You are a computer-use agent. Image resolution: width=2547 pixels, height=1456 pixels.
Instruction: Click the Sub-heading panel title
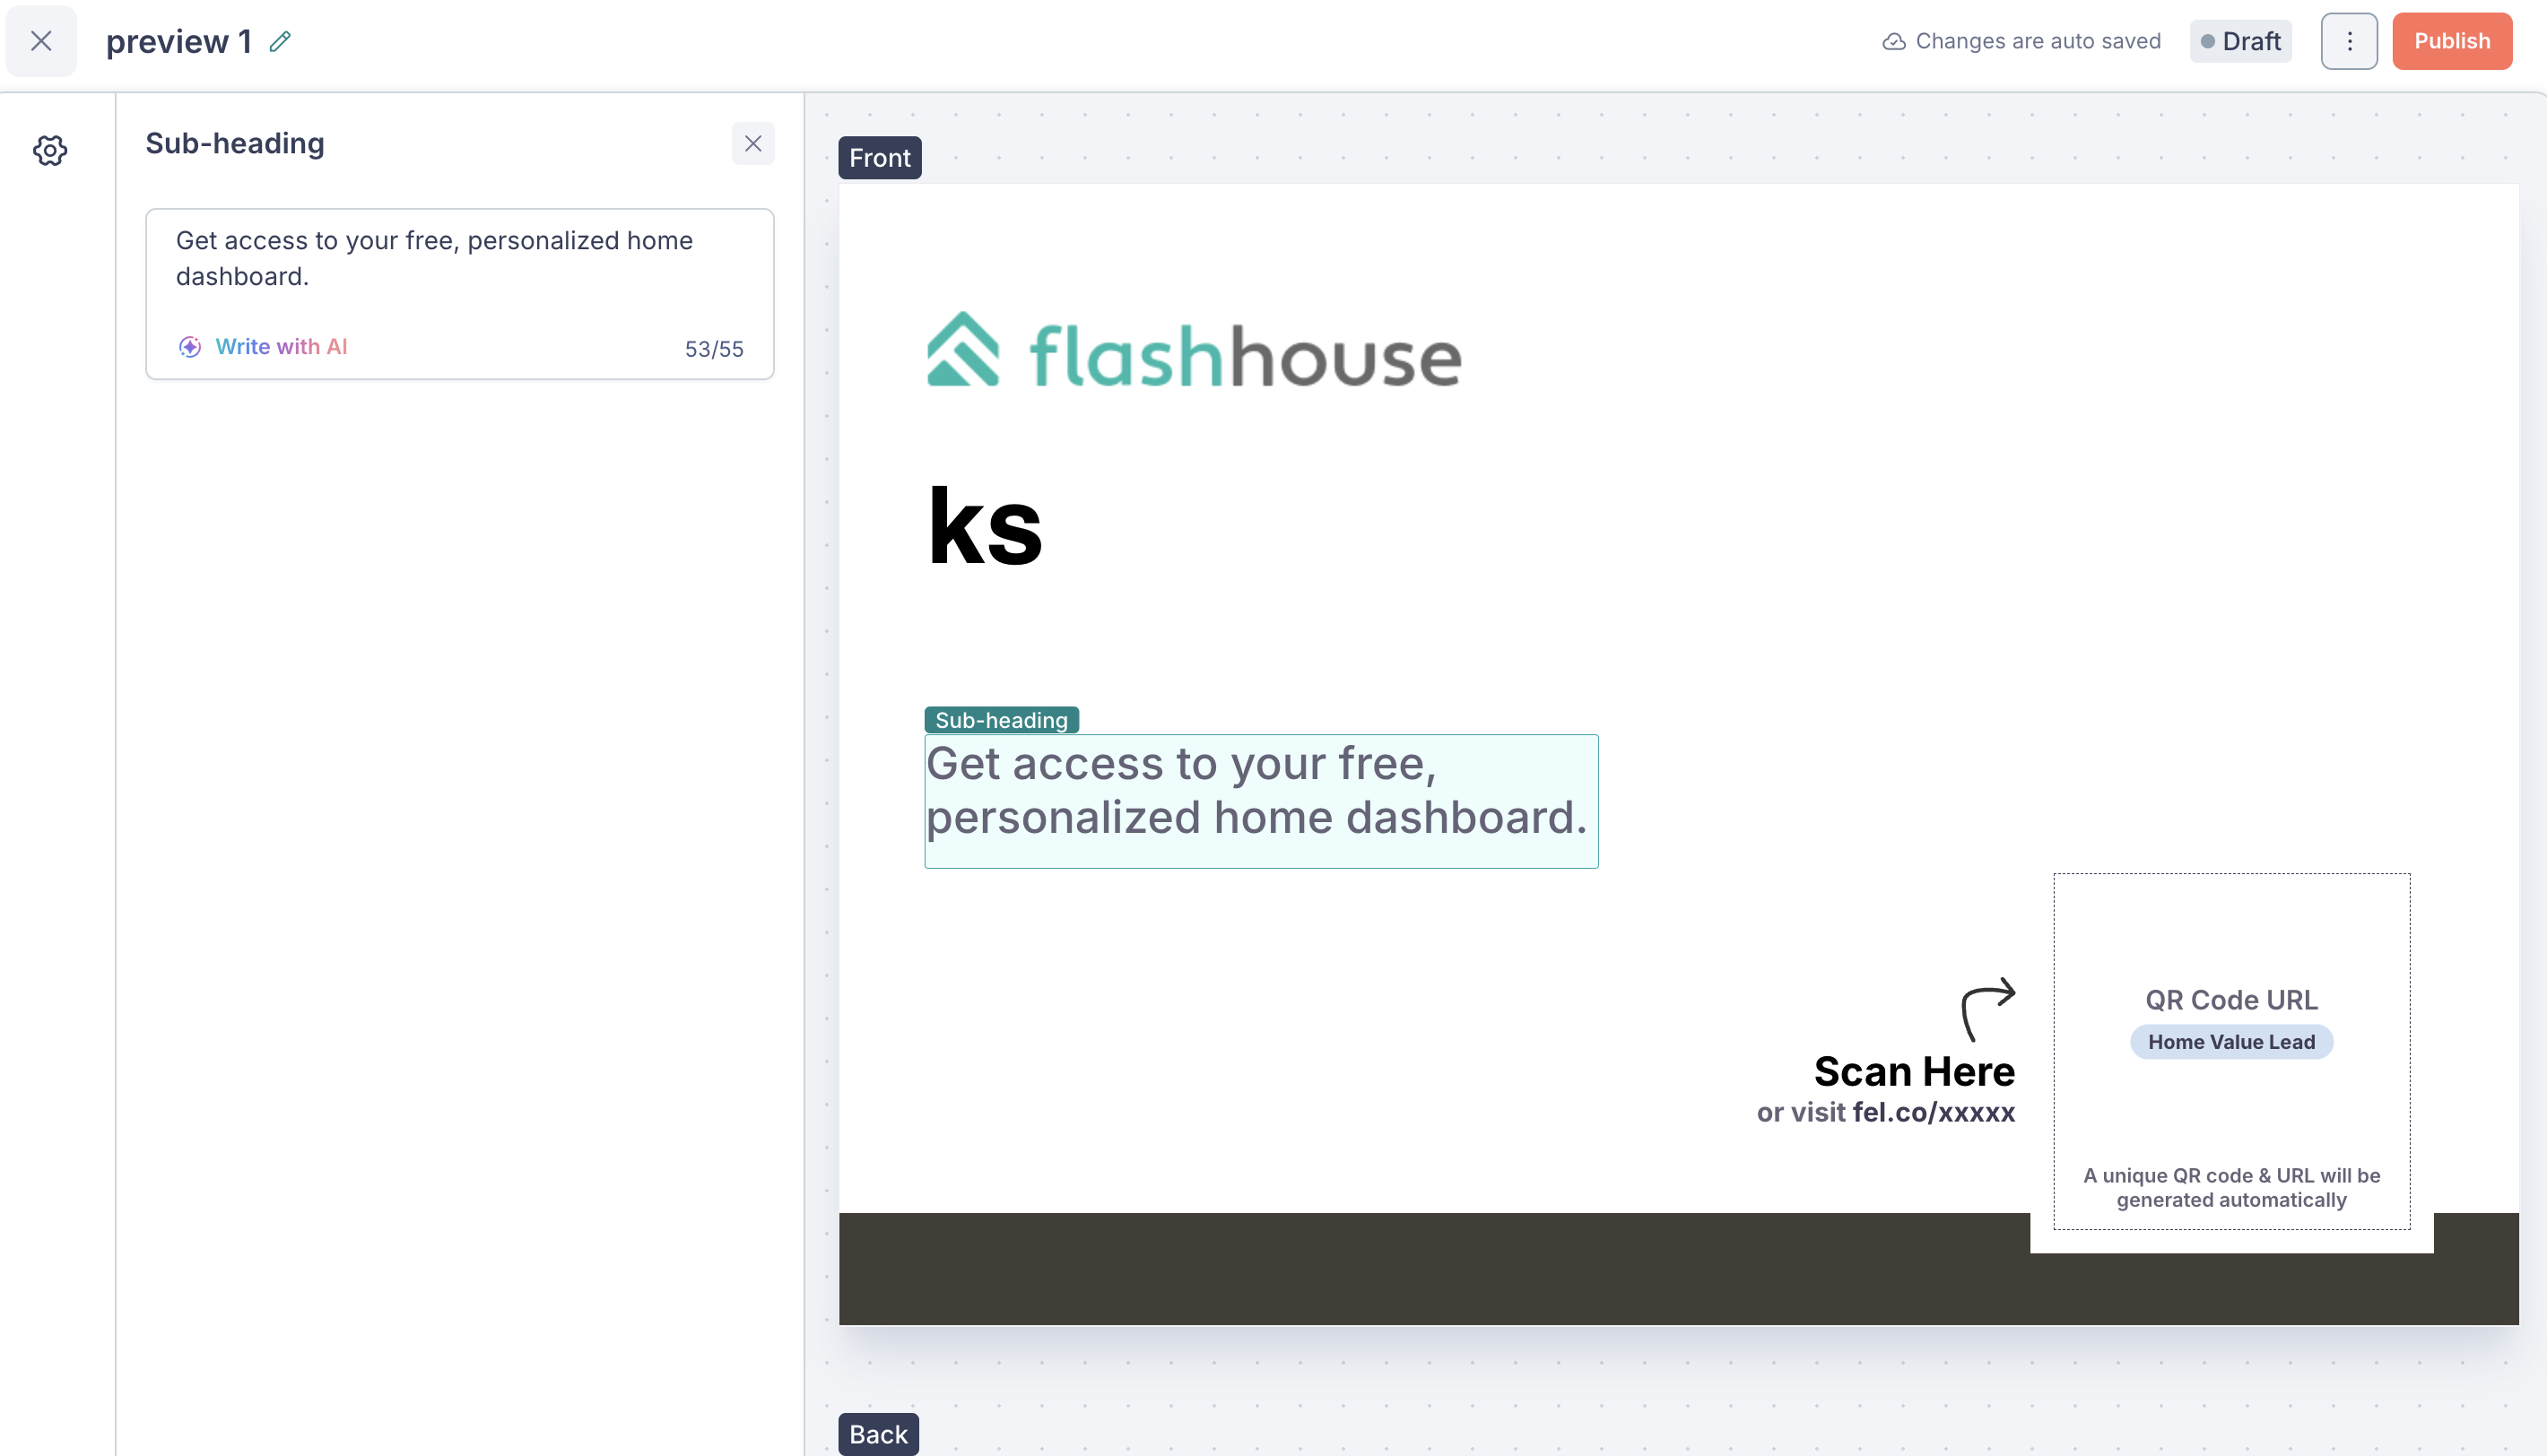[235, 144]
